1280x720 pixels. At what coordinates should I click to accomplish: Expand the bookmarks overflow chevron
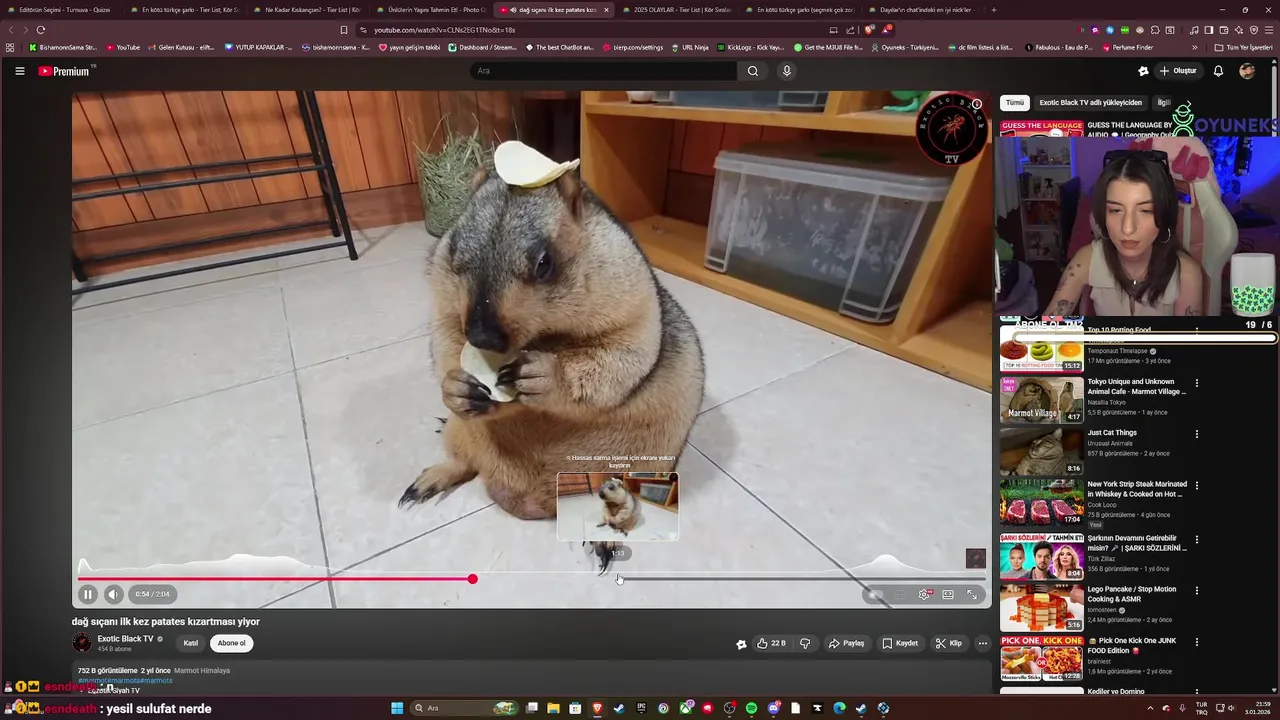(1194, 47)
